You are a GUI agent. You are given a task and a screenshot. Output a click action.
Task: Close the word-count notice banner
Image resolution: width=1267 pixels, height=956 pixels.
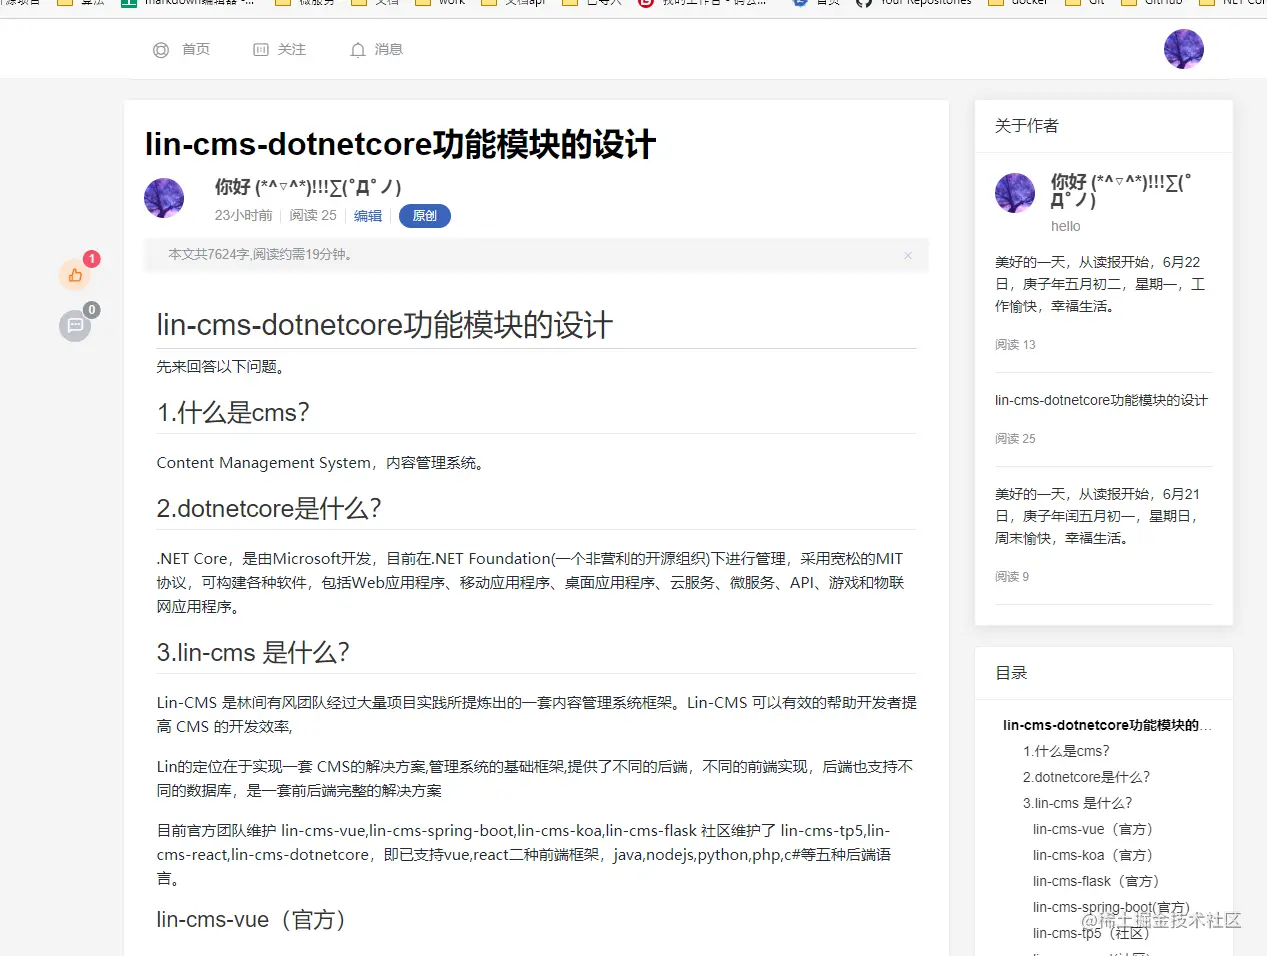pos(908,256)
